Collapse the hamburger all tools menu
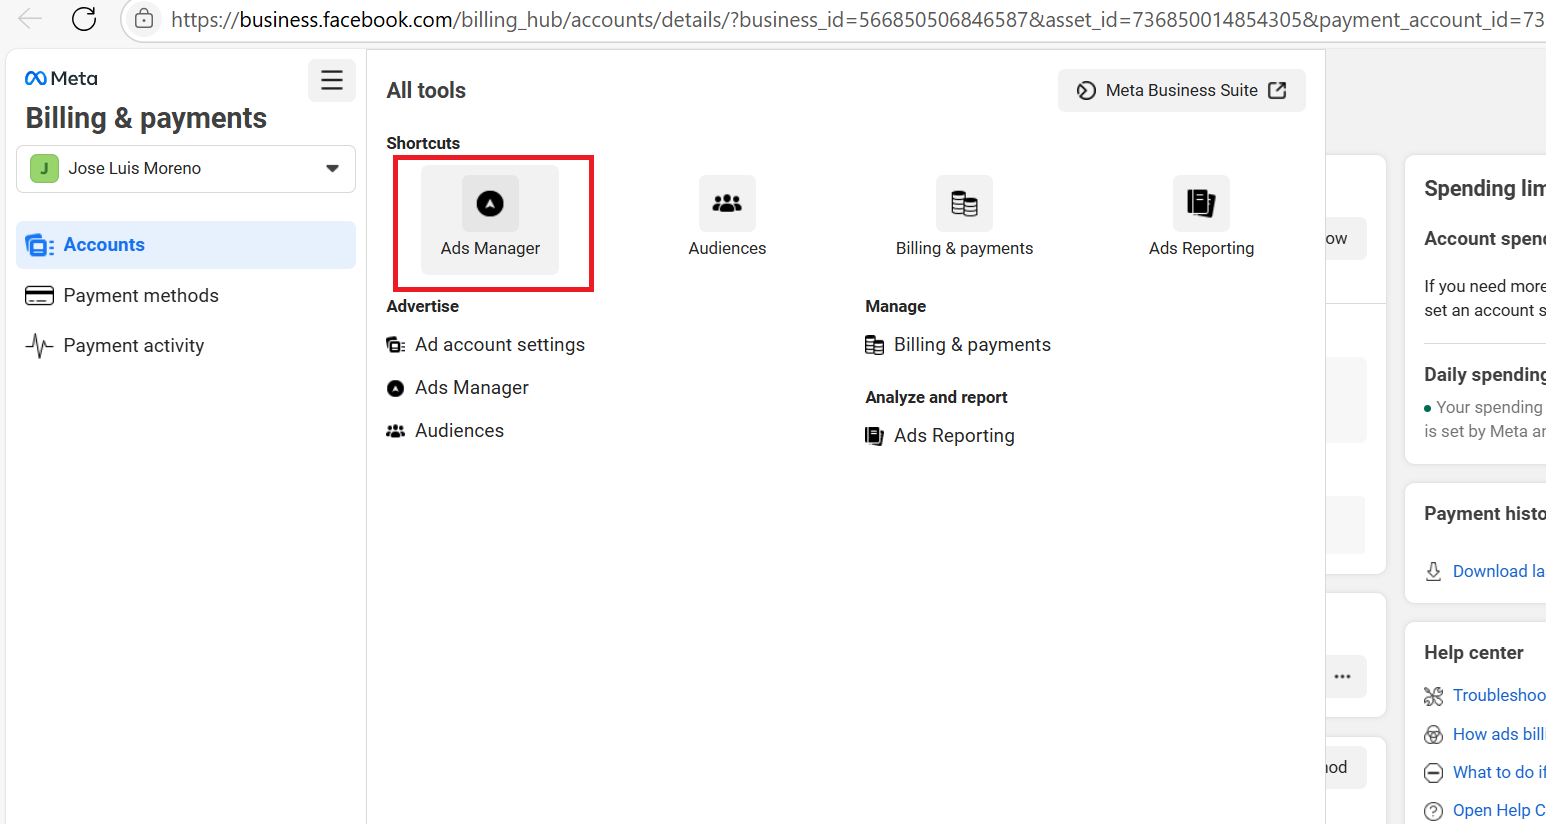The width and height of the screenshot is (1546, 824). click(332, 81)
